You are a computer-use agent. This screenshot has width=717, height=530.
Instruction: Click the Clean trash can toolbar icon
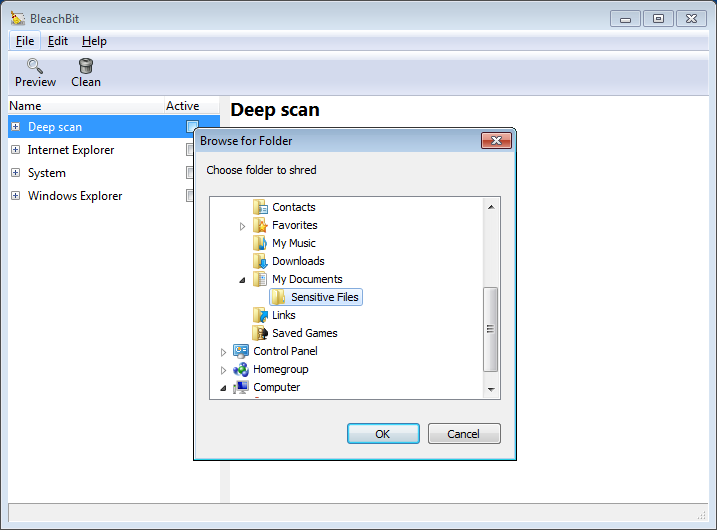pos(86,66)
